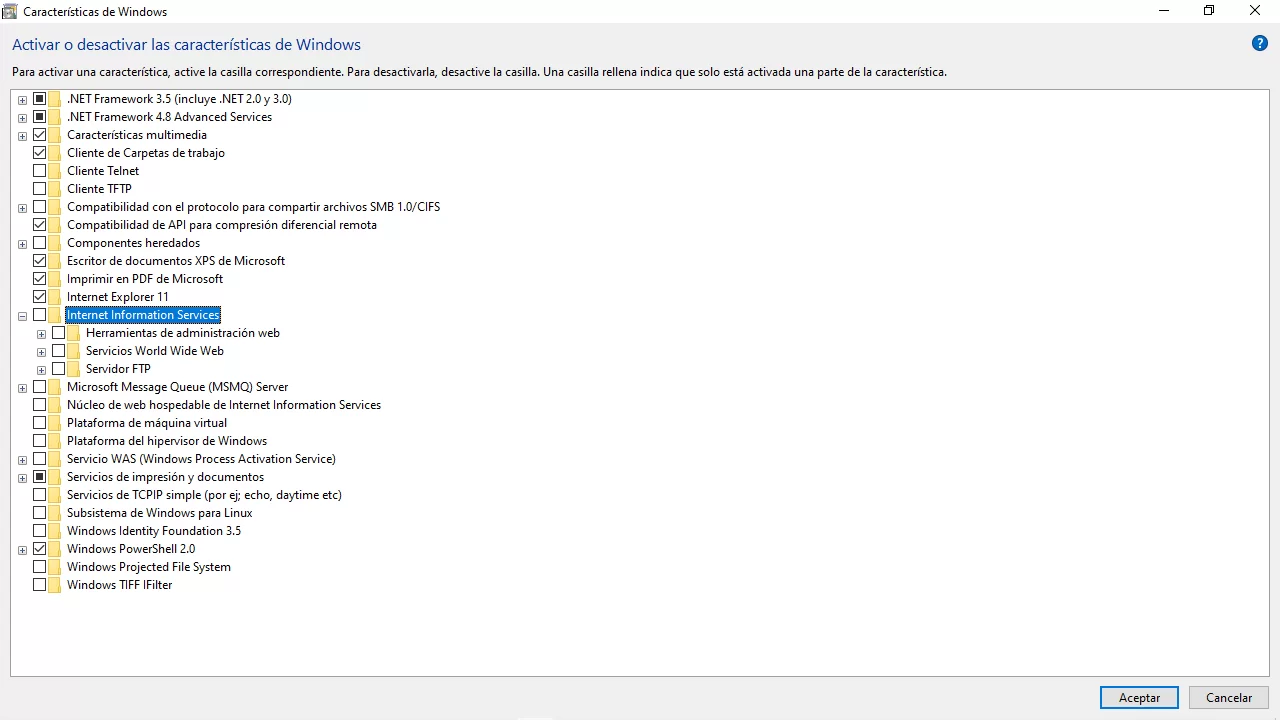Image resolution: width=1280 pixels, height=720 pixels.
Task: Click the window title bar app icon
Action: [x=10, y=11]
